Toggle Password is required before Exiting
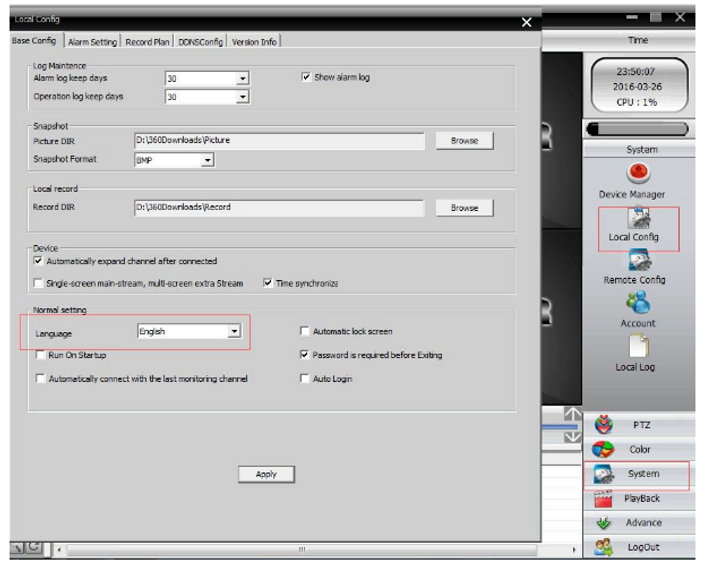 point(304,355)
